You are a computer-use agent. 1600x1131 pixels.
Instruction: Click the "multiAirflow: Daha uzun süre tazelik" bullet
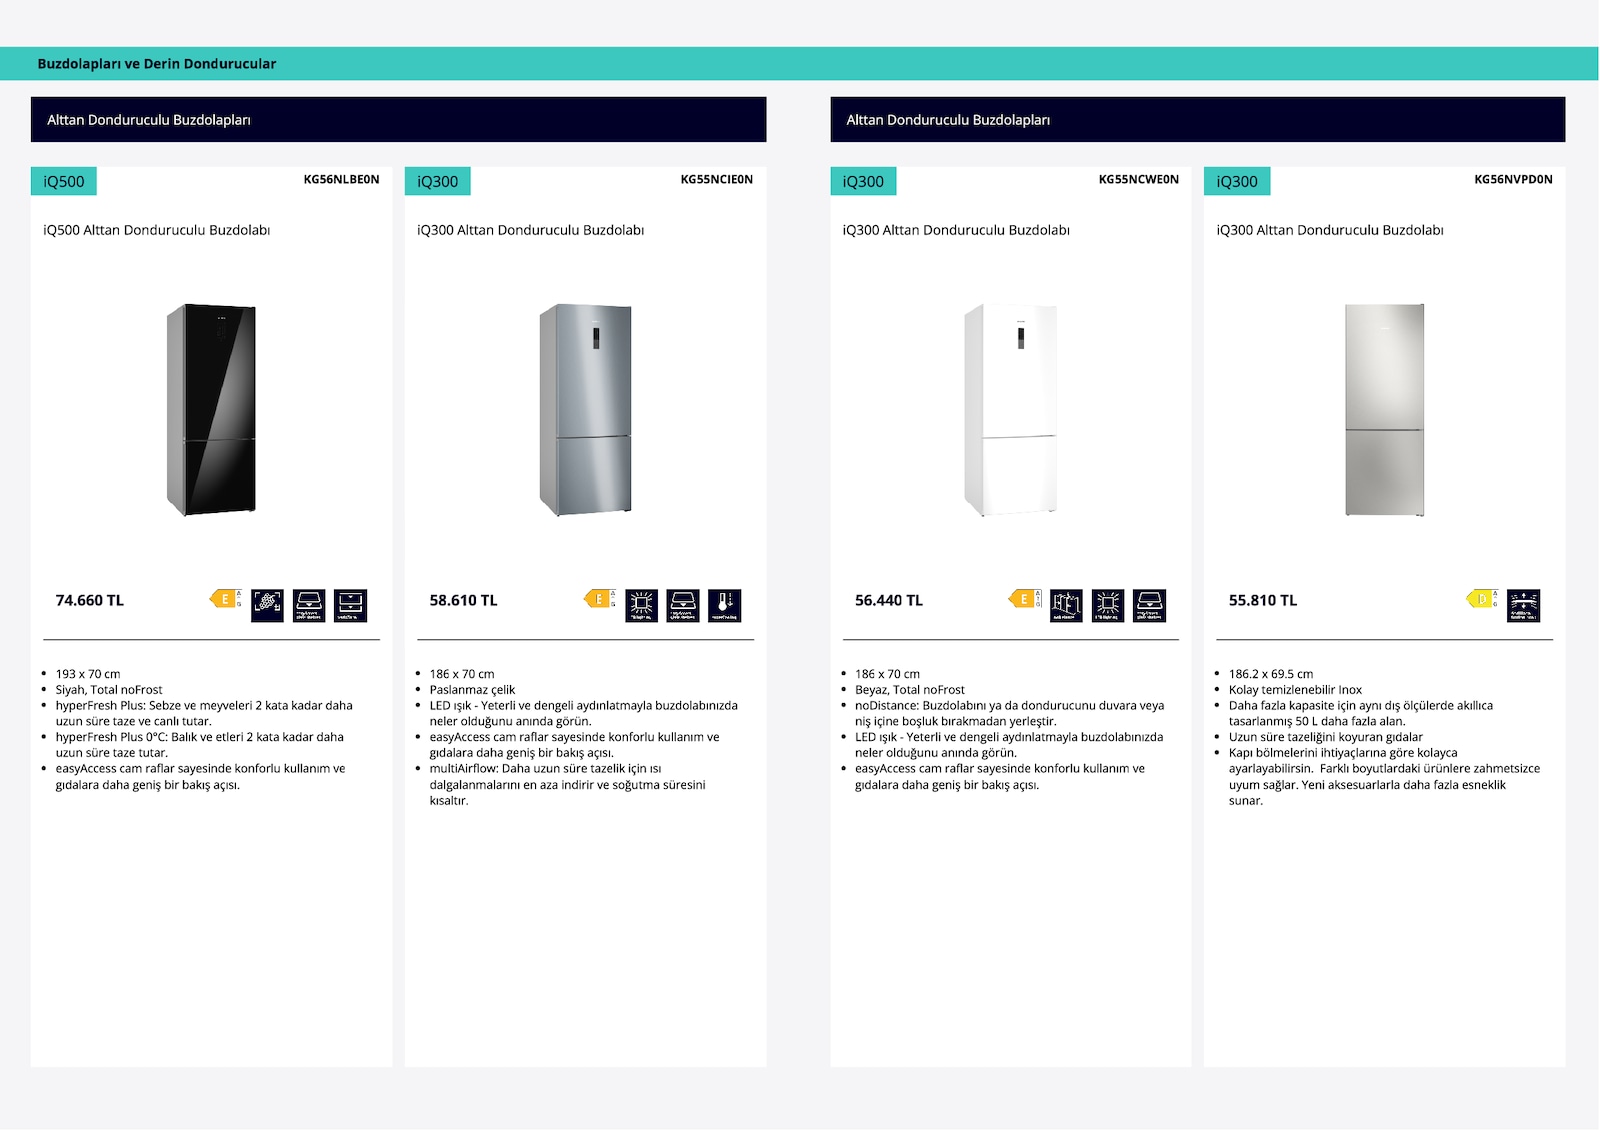point(568,784)
